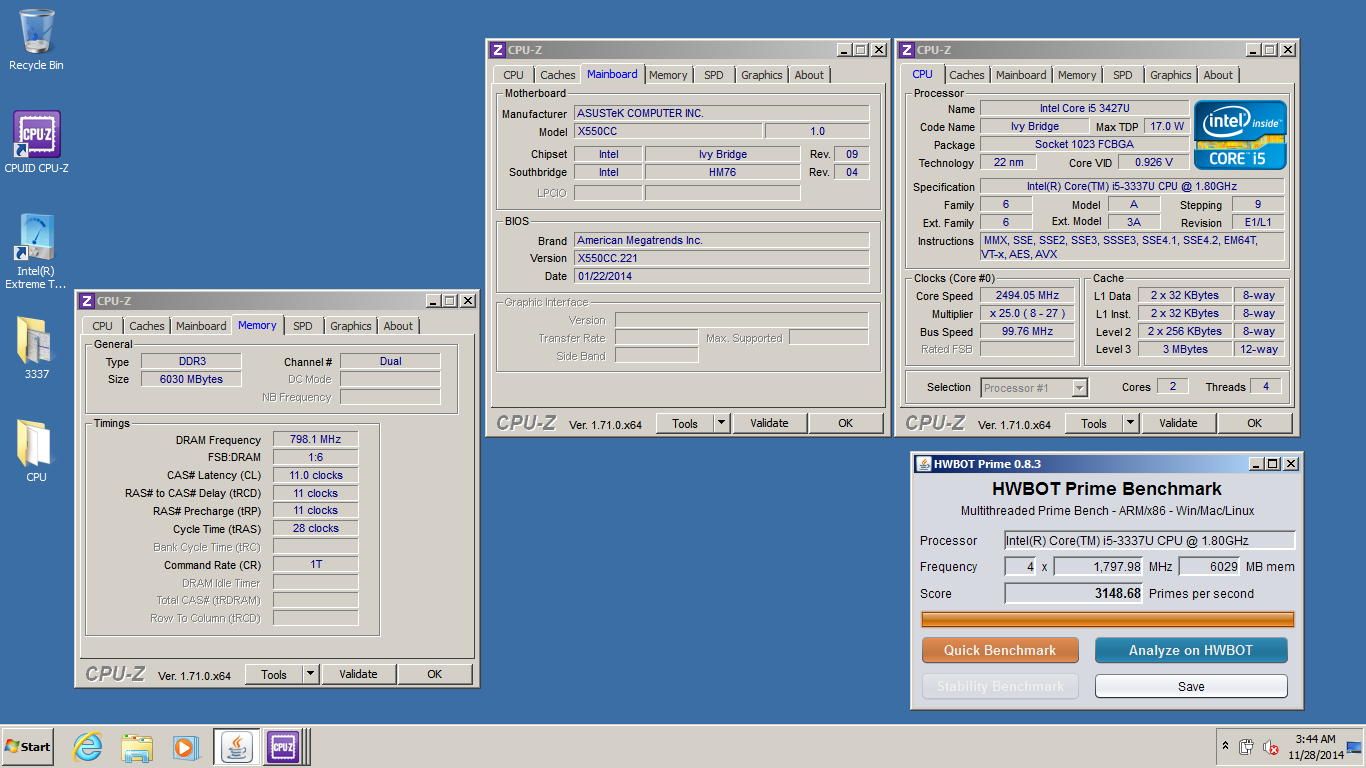Switch to Caches tab in Memory window
Screen dimensions: 1366x768
[147, 326]
